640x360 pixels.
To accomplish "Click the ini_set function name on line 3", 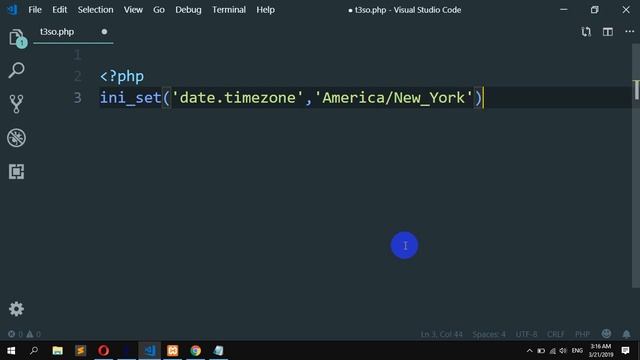I will point(131,98).
